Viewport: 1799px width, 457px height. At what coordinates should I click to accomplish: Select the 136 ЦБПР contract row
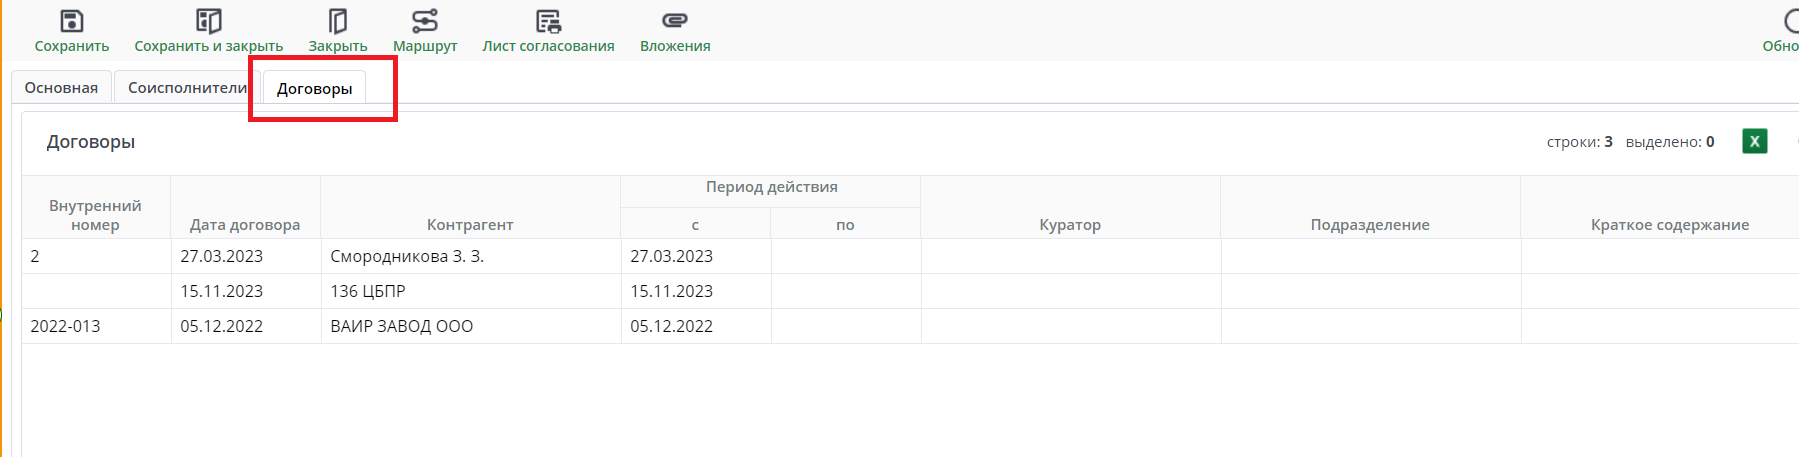(x=368, y=292)
